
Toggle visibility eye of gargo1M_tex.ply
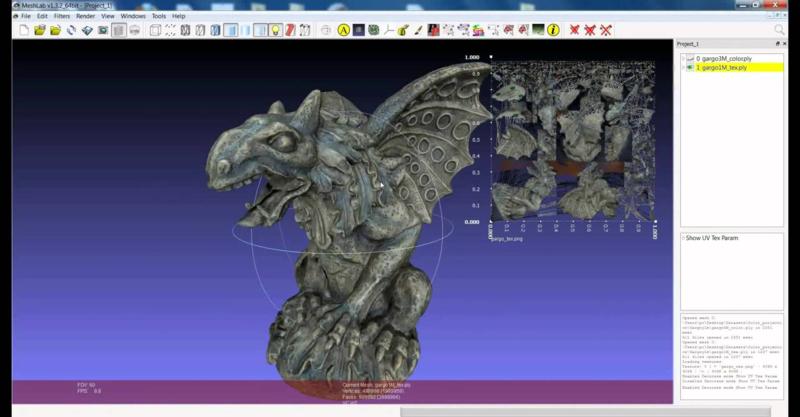pos(690,68)
